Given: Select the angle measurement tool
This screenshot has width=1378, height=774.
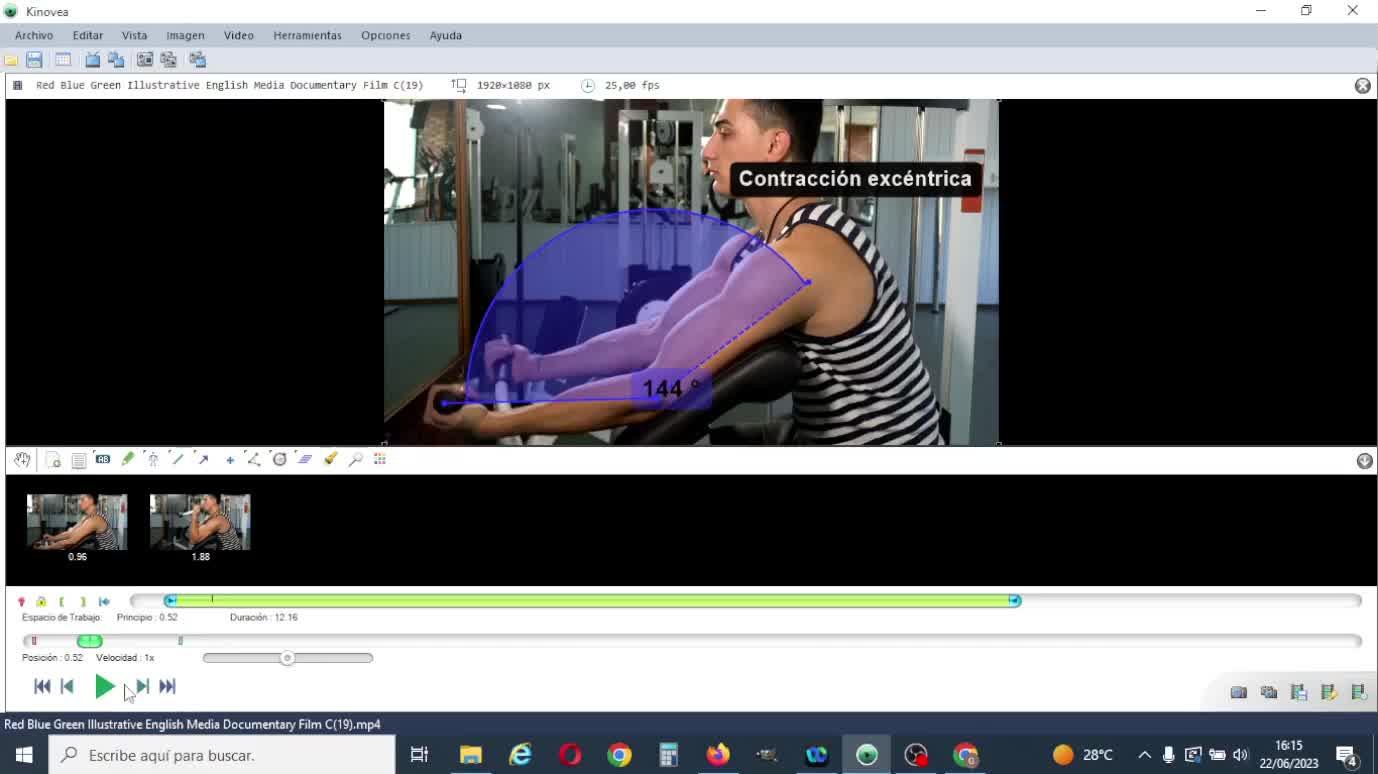Looking at the screenshot, I should click(254, 459).
